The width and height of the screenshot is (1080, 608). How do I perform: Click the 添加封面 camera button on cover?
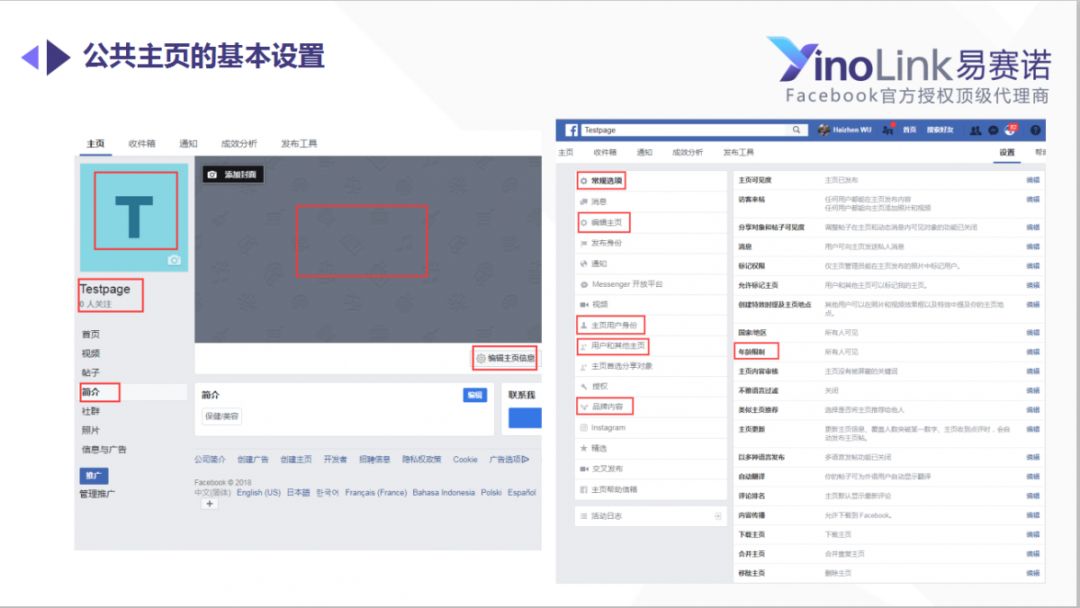click(x=233, y=174)
